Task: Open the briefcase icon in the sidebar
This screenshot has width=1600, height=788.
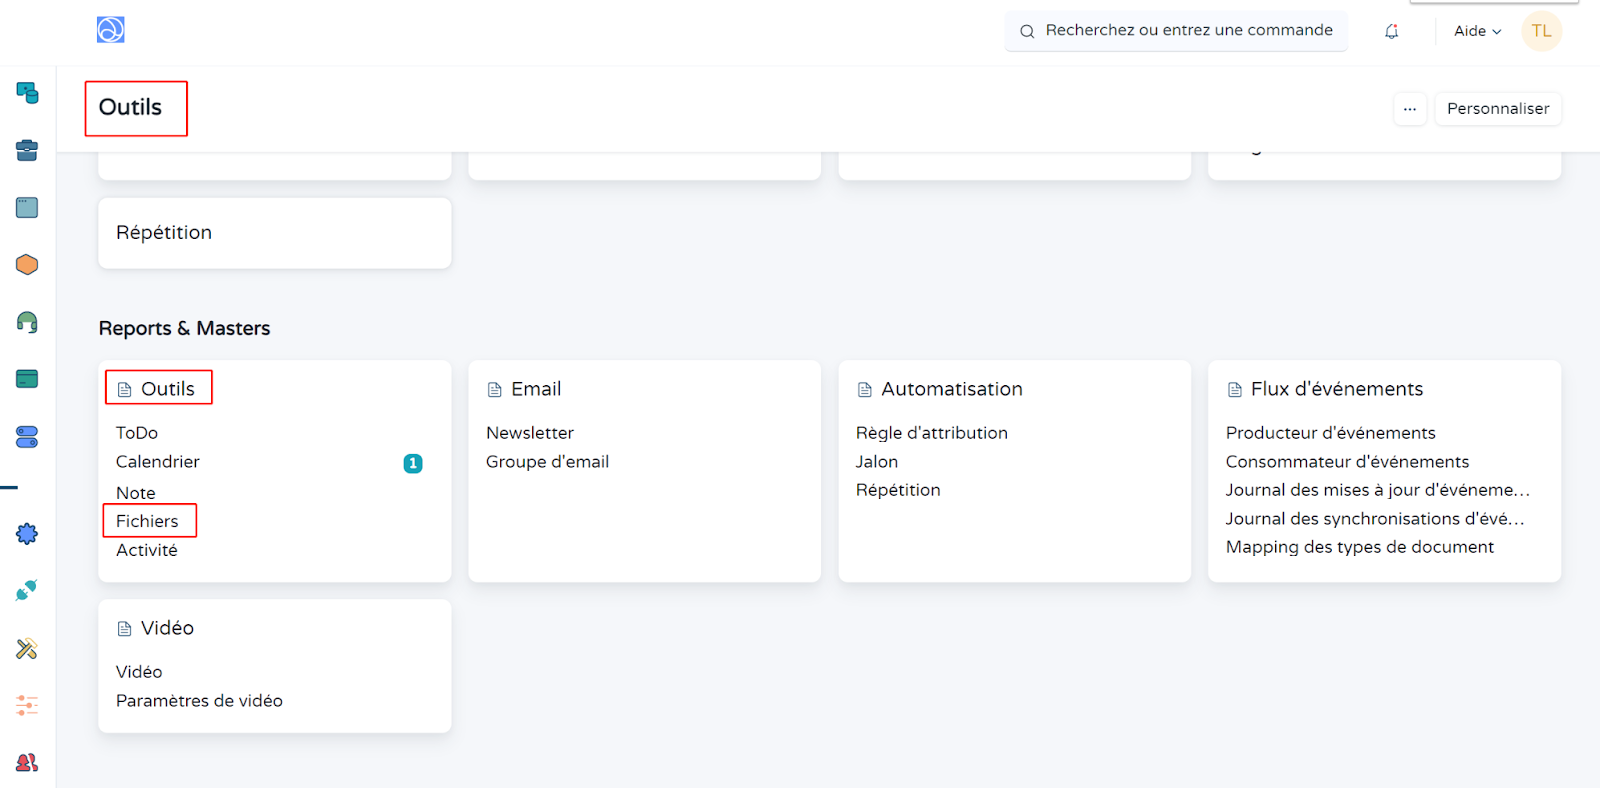Action: pos(27,151)
